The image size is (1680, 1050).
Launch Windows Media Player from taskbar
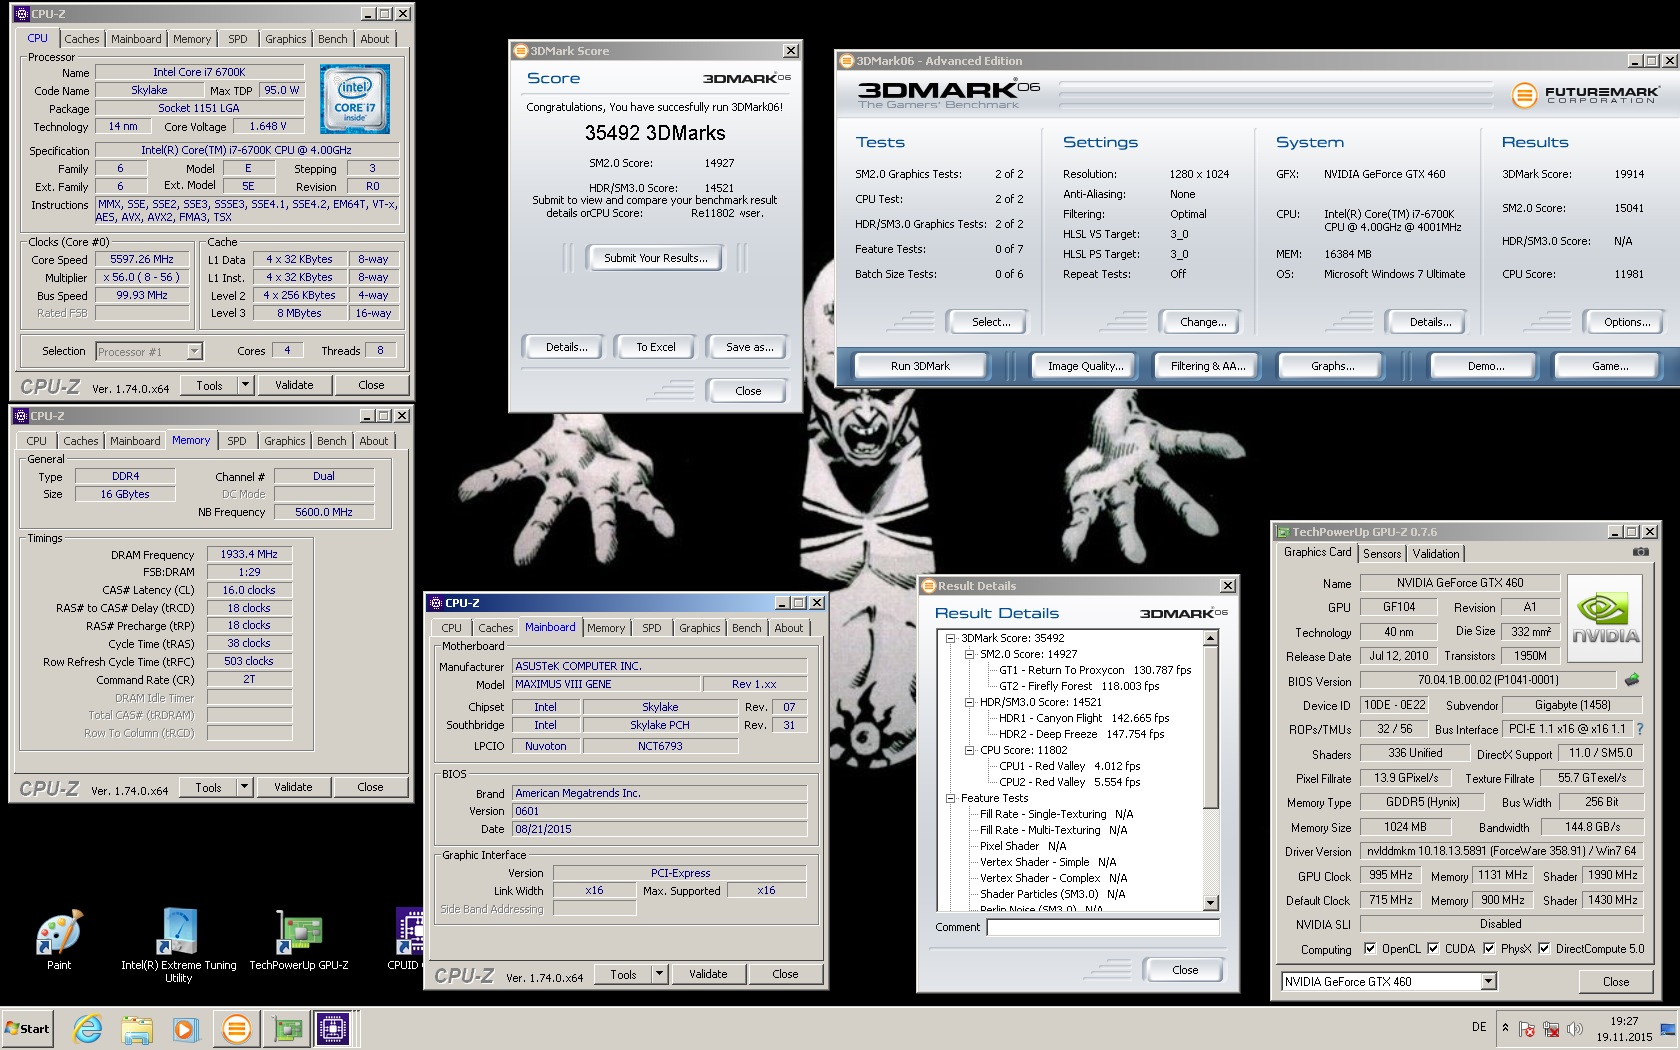[185, 1028]
